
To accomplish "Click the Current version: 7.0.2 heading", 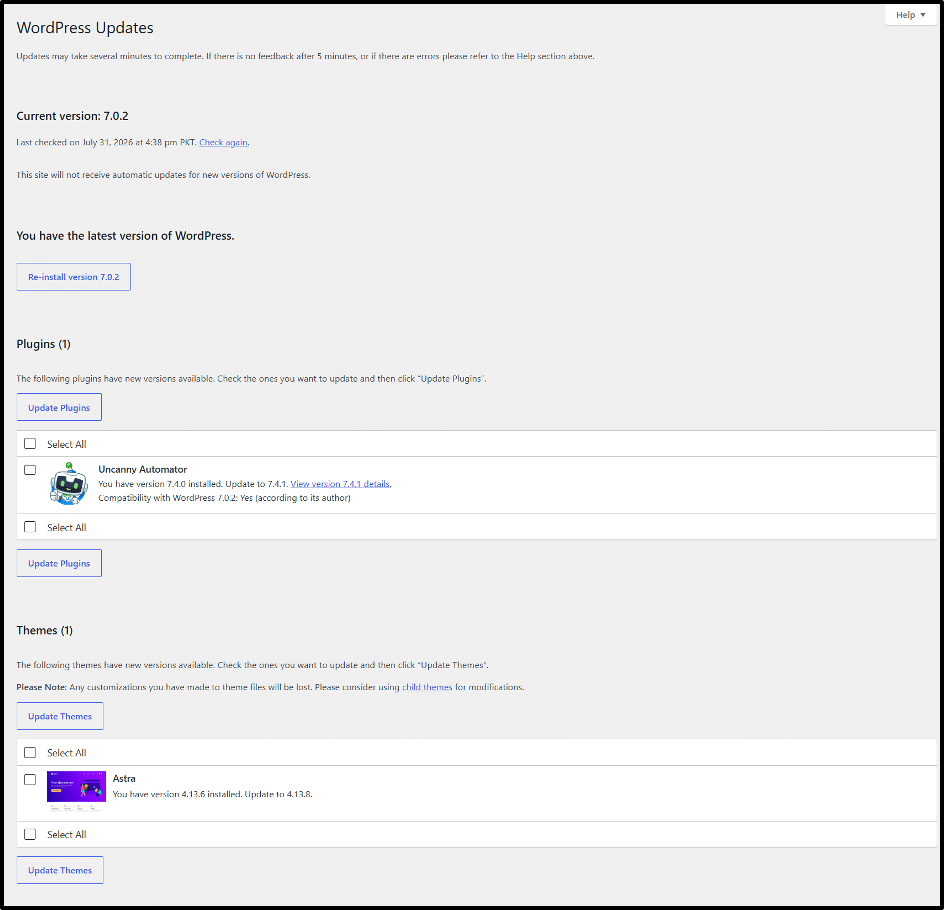I will 72,116.
